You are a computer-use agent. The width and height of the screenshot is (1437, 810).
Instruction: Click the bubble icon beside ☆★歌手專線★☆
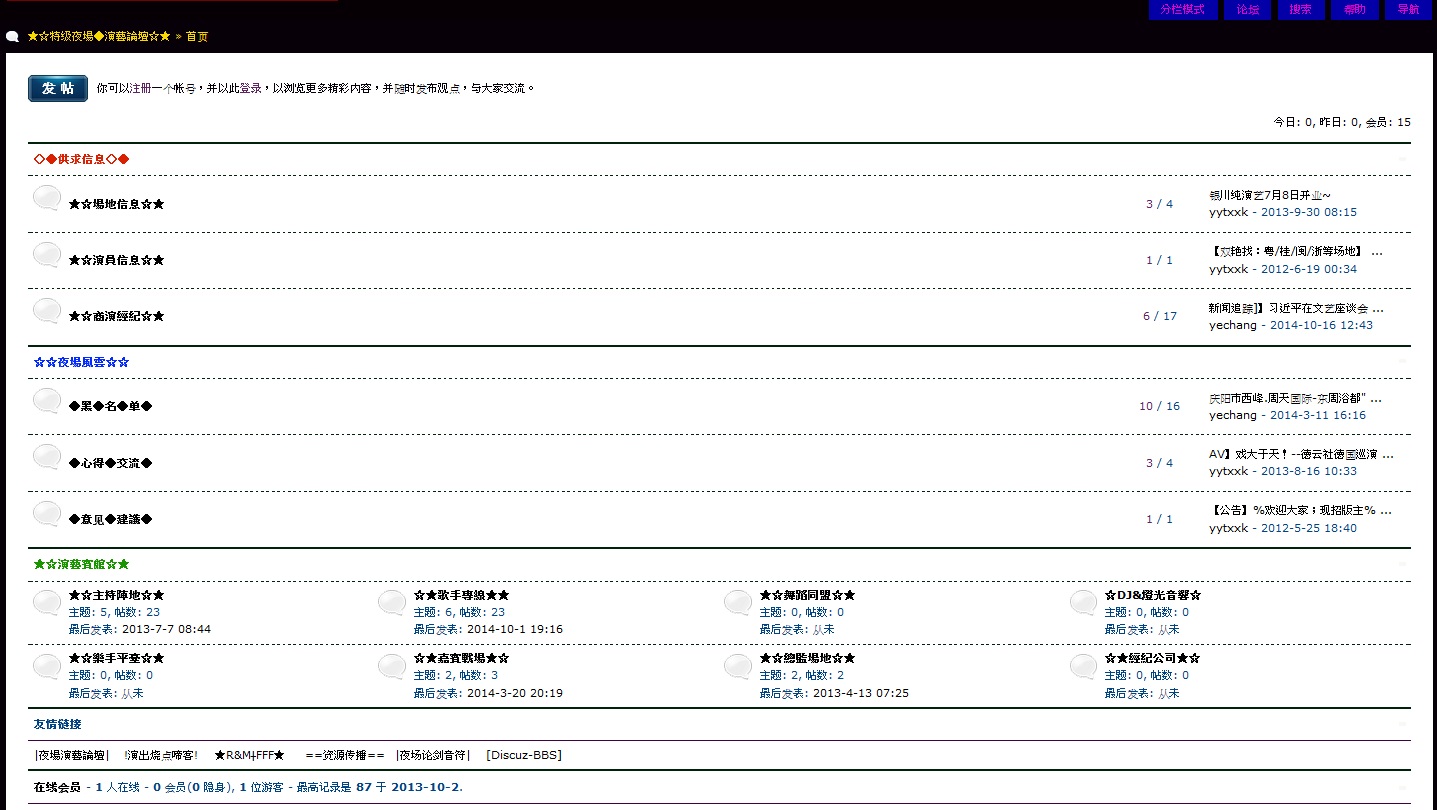coord(392,603)
